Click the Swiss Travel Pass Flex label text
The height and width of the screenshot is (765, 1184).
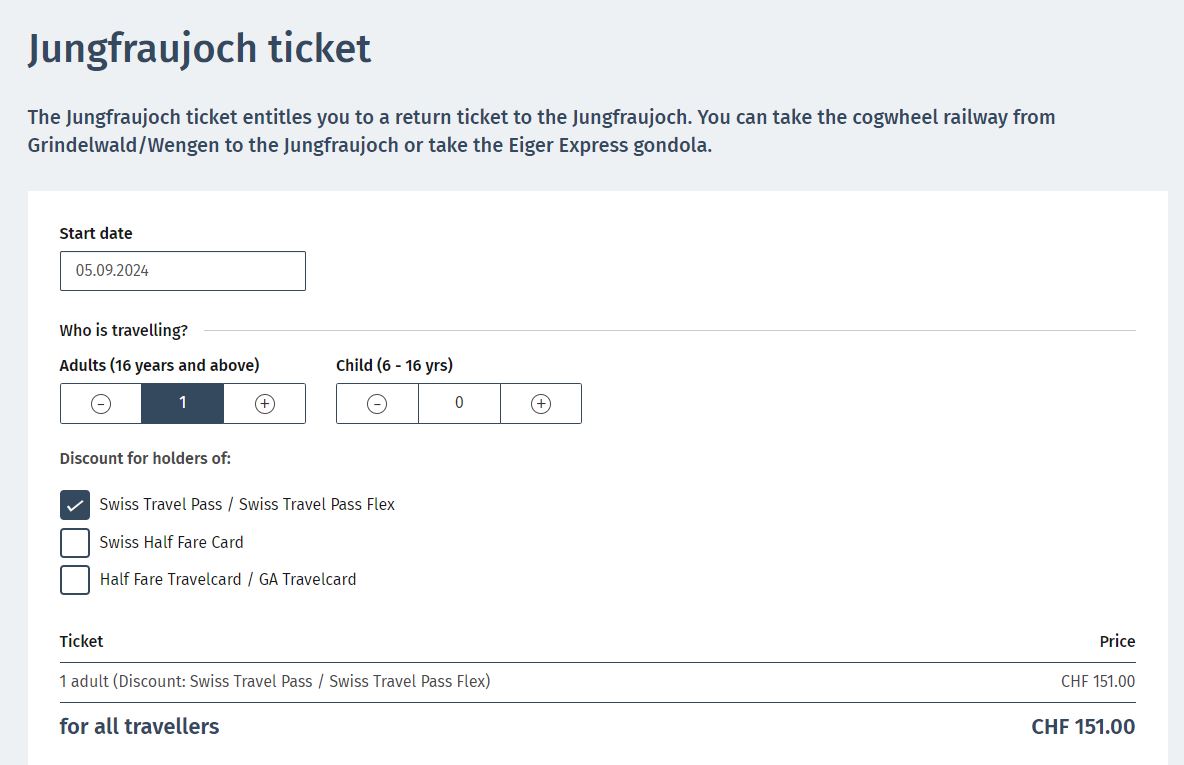pos(316,505)
